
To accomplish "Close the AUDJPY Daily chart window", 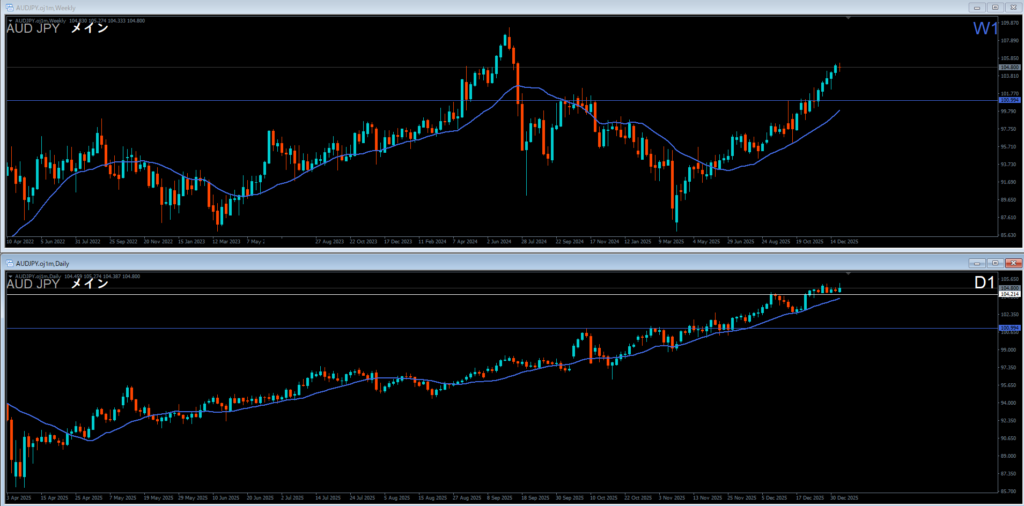I will pyautogui.click(x=1012, y=262).
